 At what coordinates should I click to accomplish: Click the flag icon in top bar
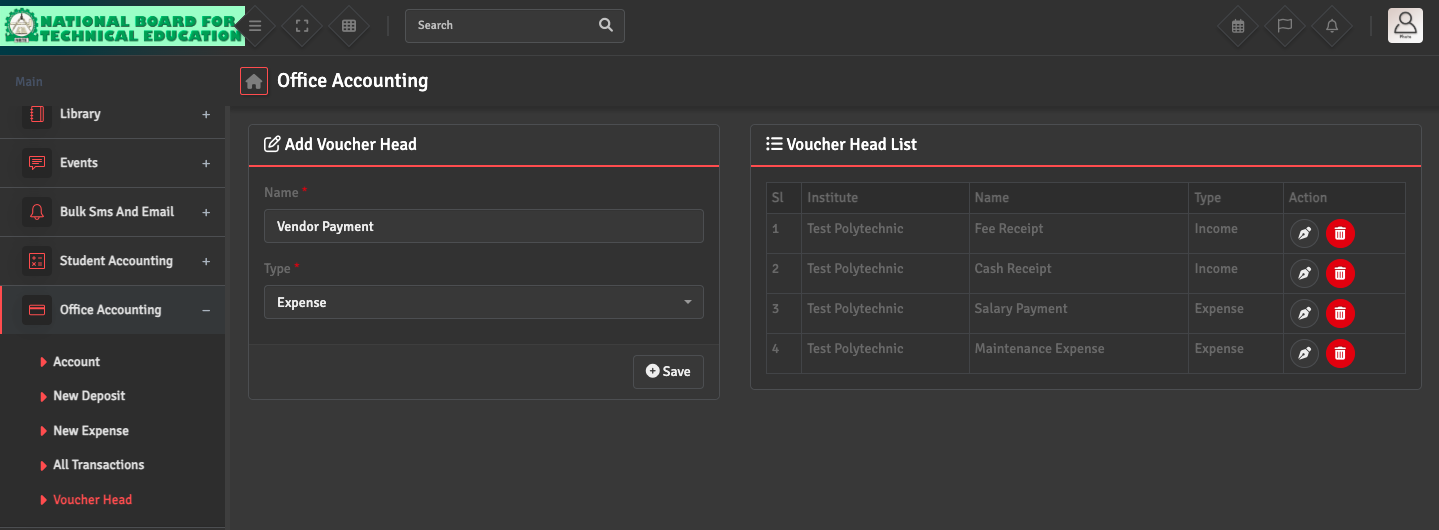coord(1285,26)
